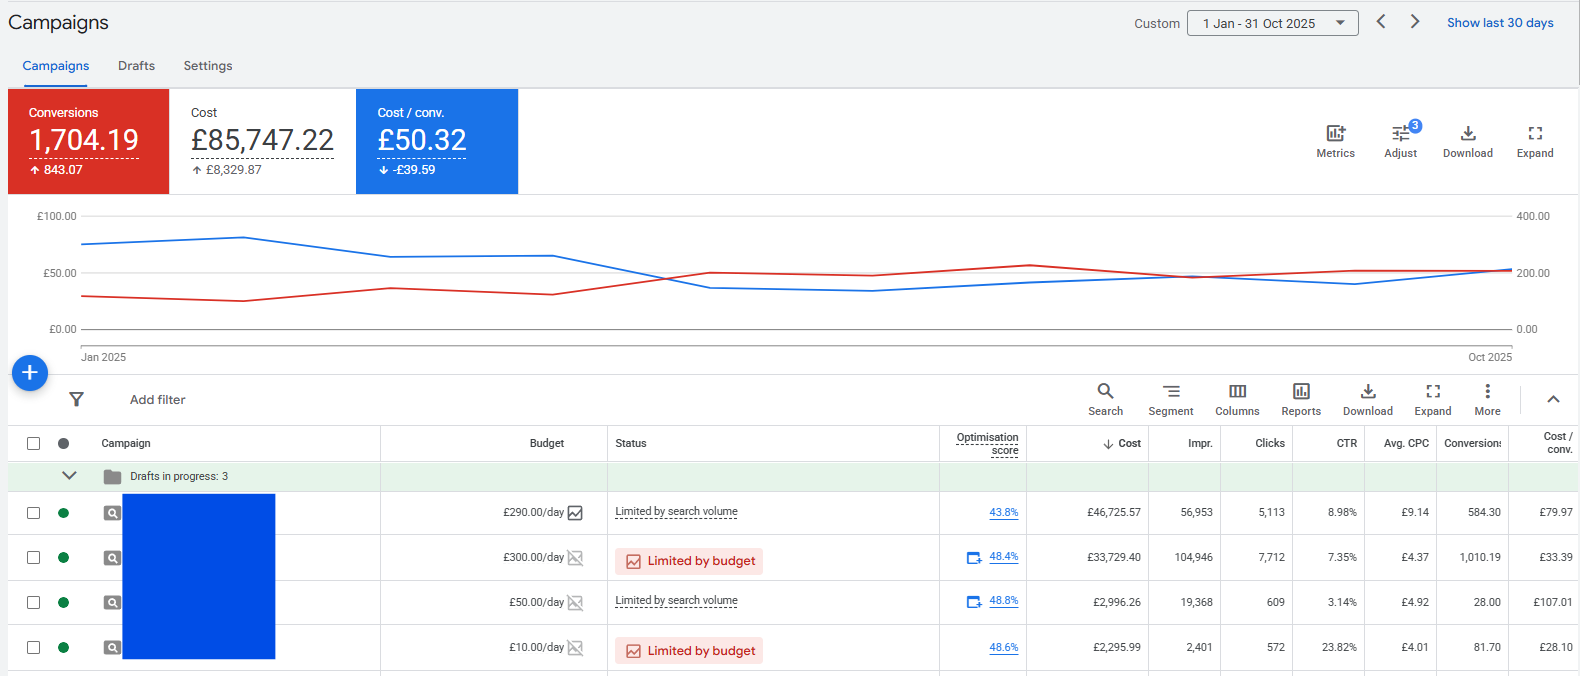Tick checkbox for the £10.00/day campaign

[x=34, y=647]
